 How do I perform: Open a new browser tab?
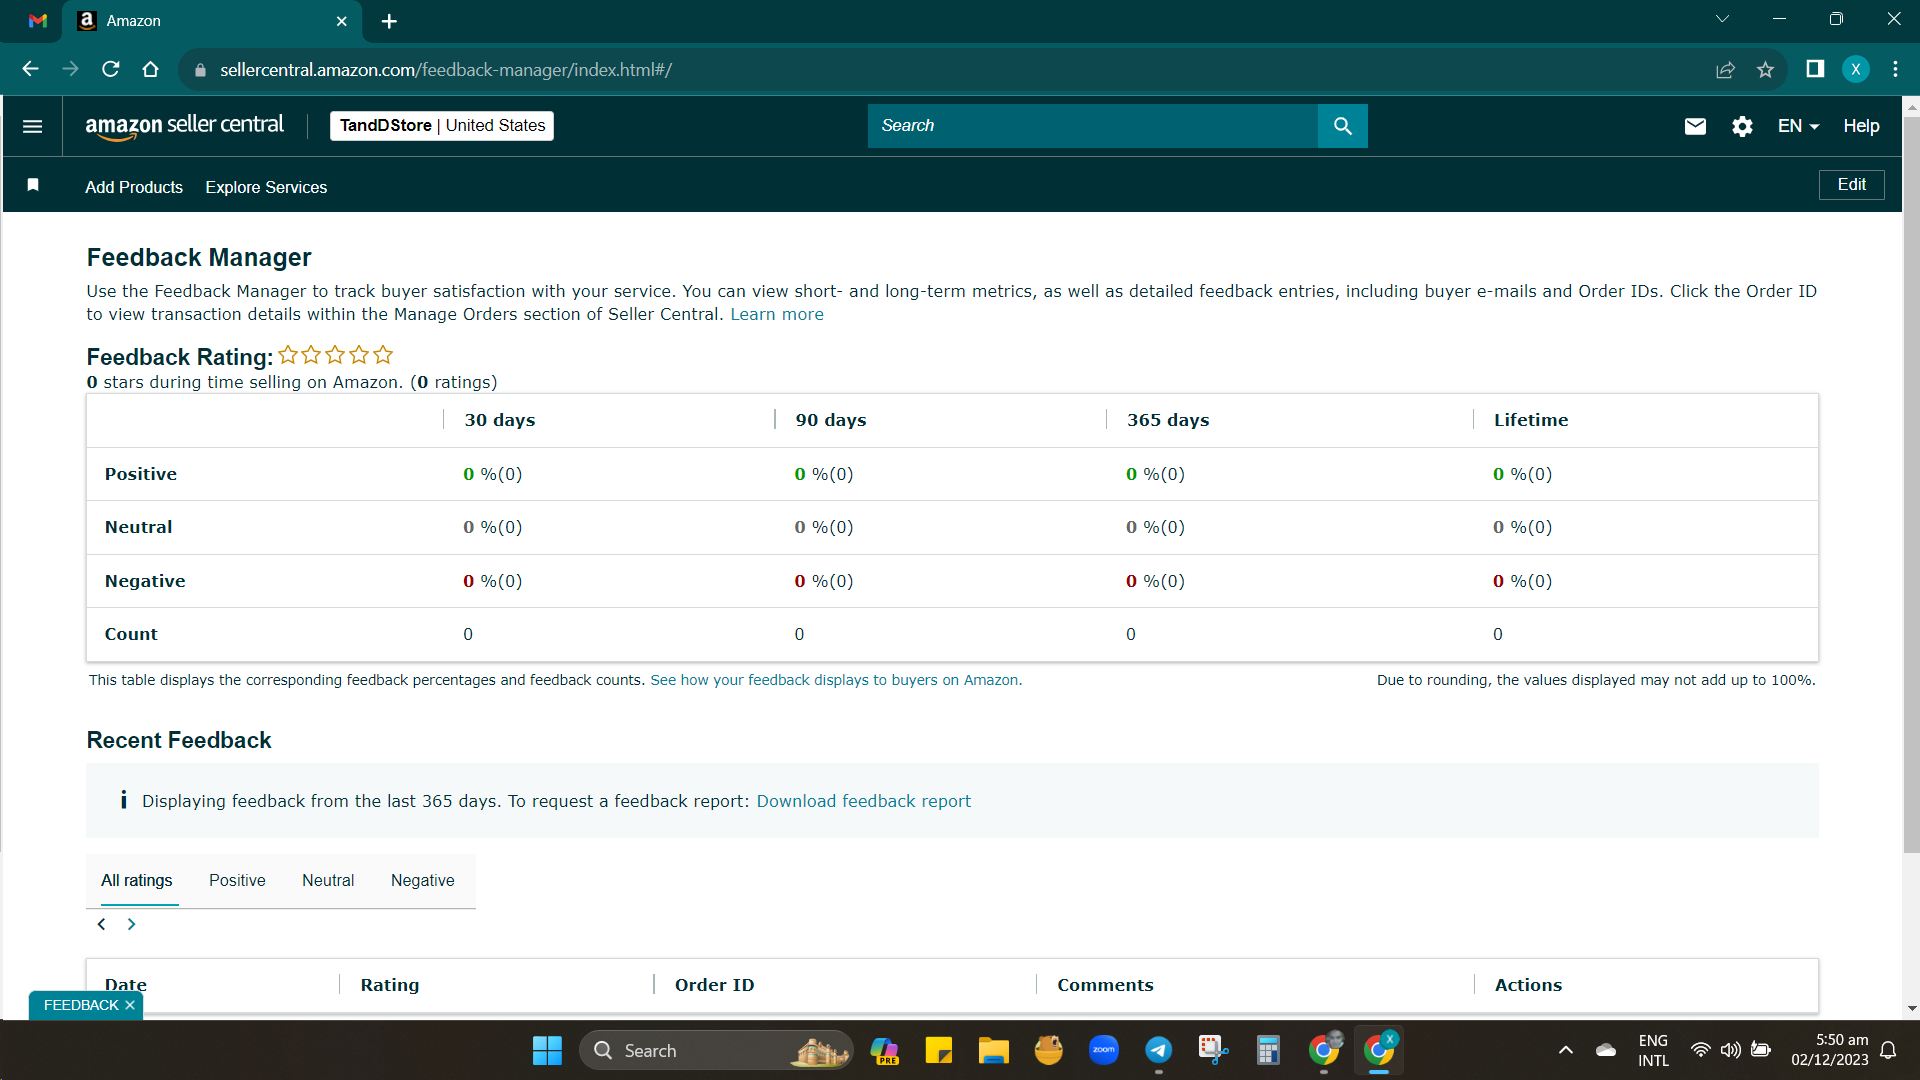389,21
